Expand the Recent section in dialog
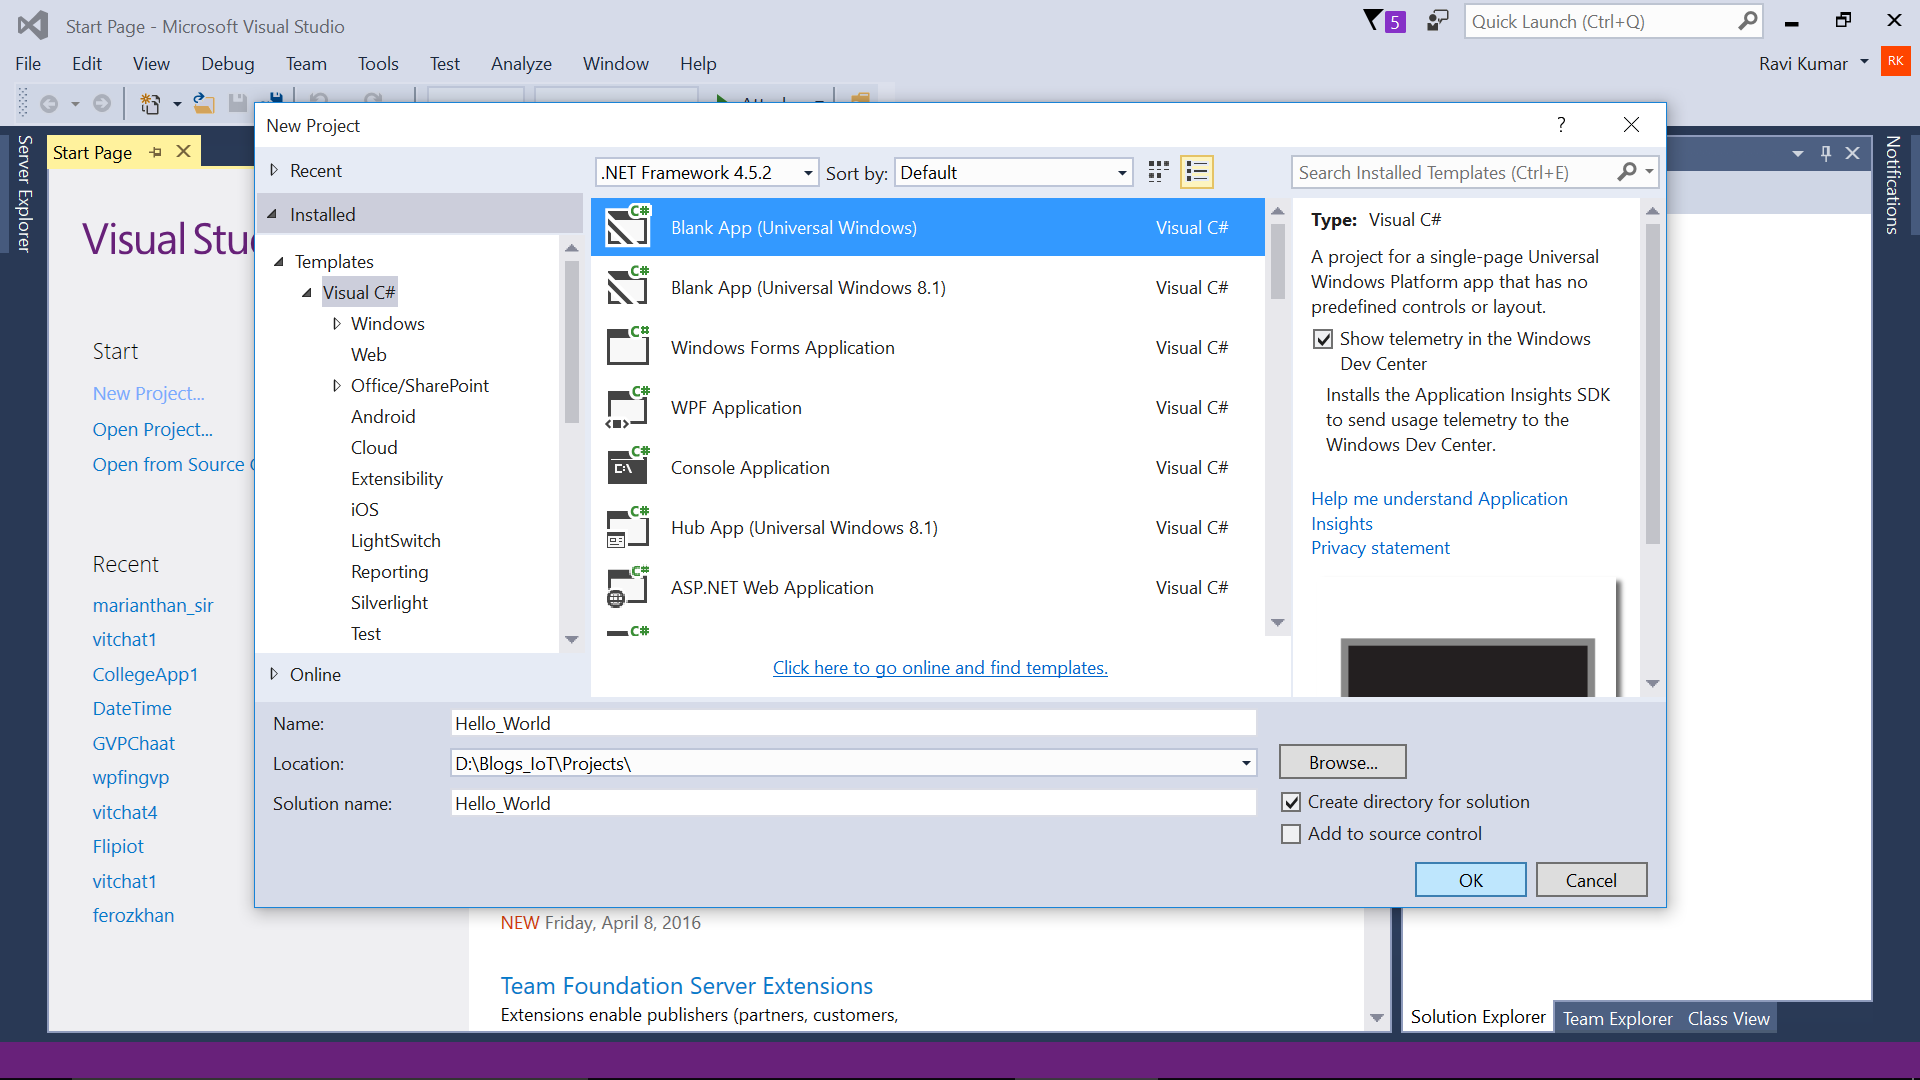 tap(273, 170)
